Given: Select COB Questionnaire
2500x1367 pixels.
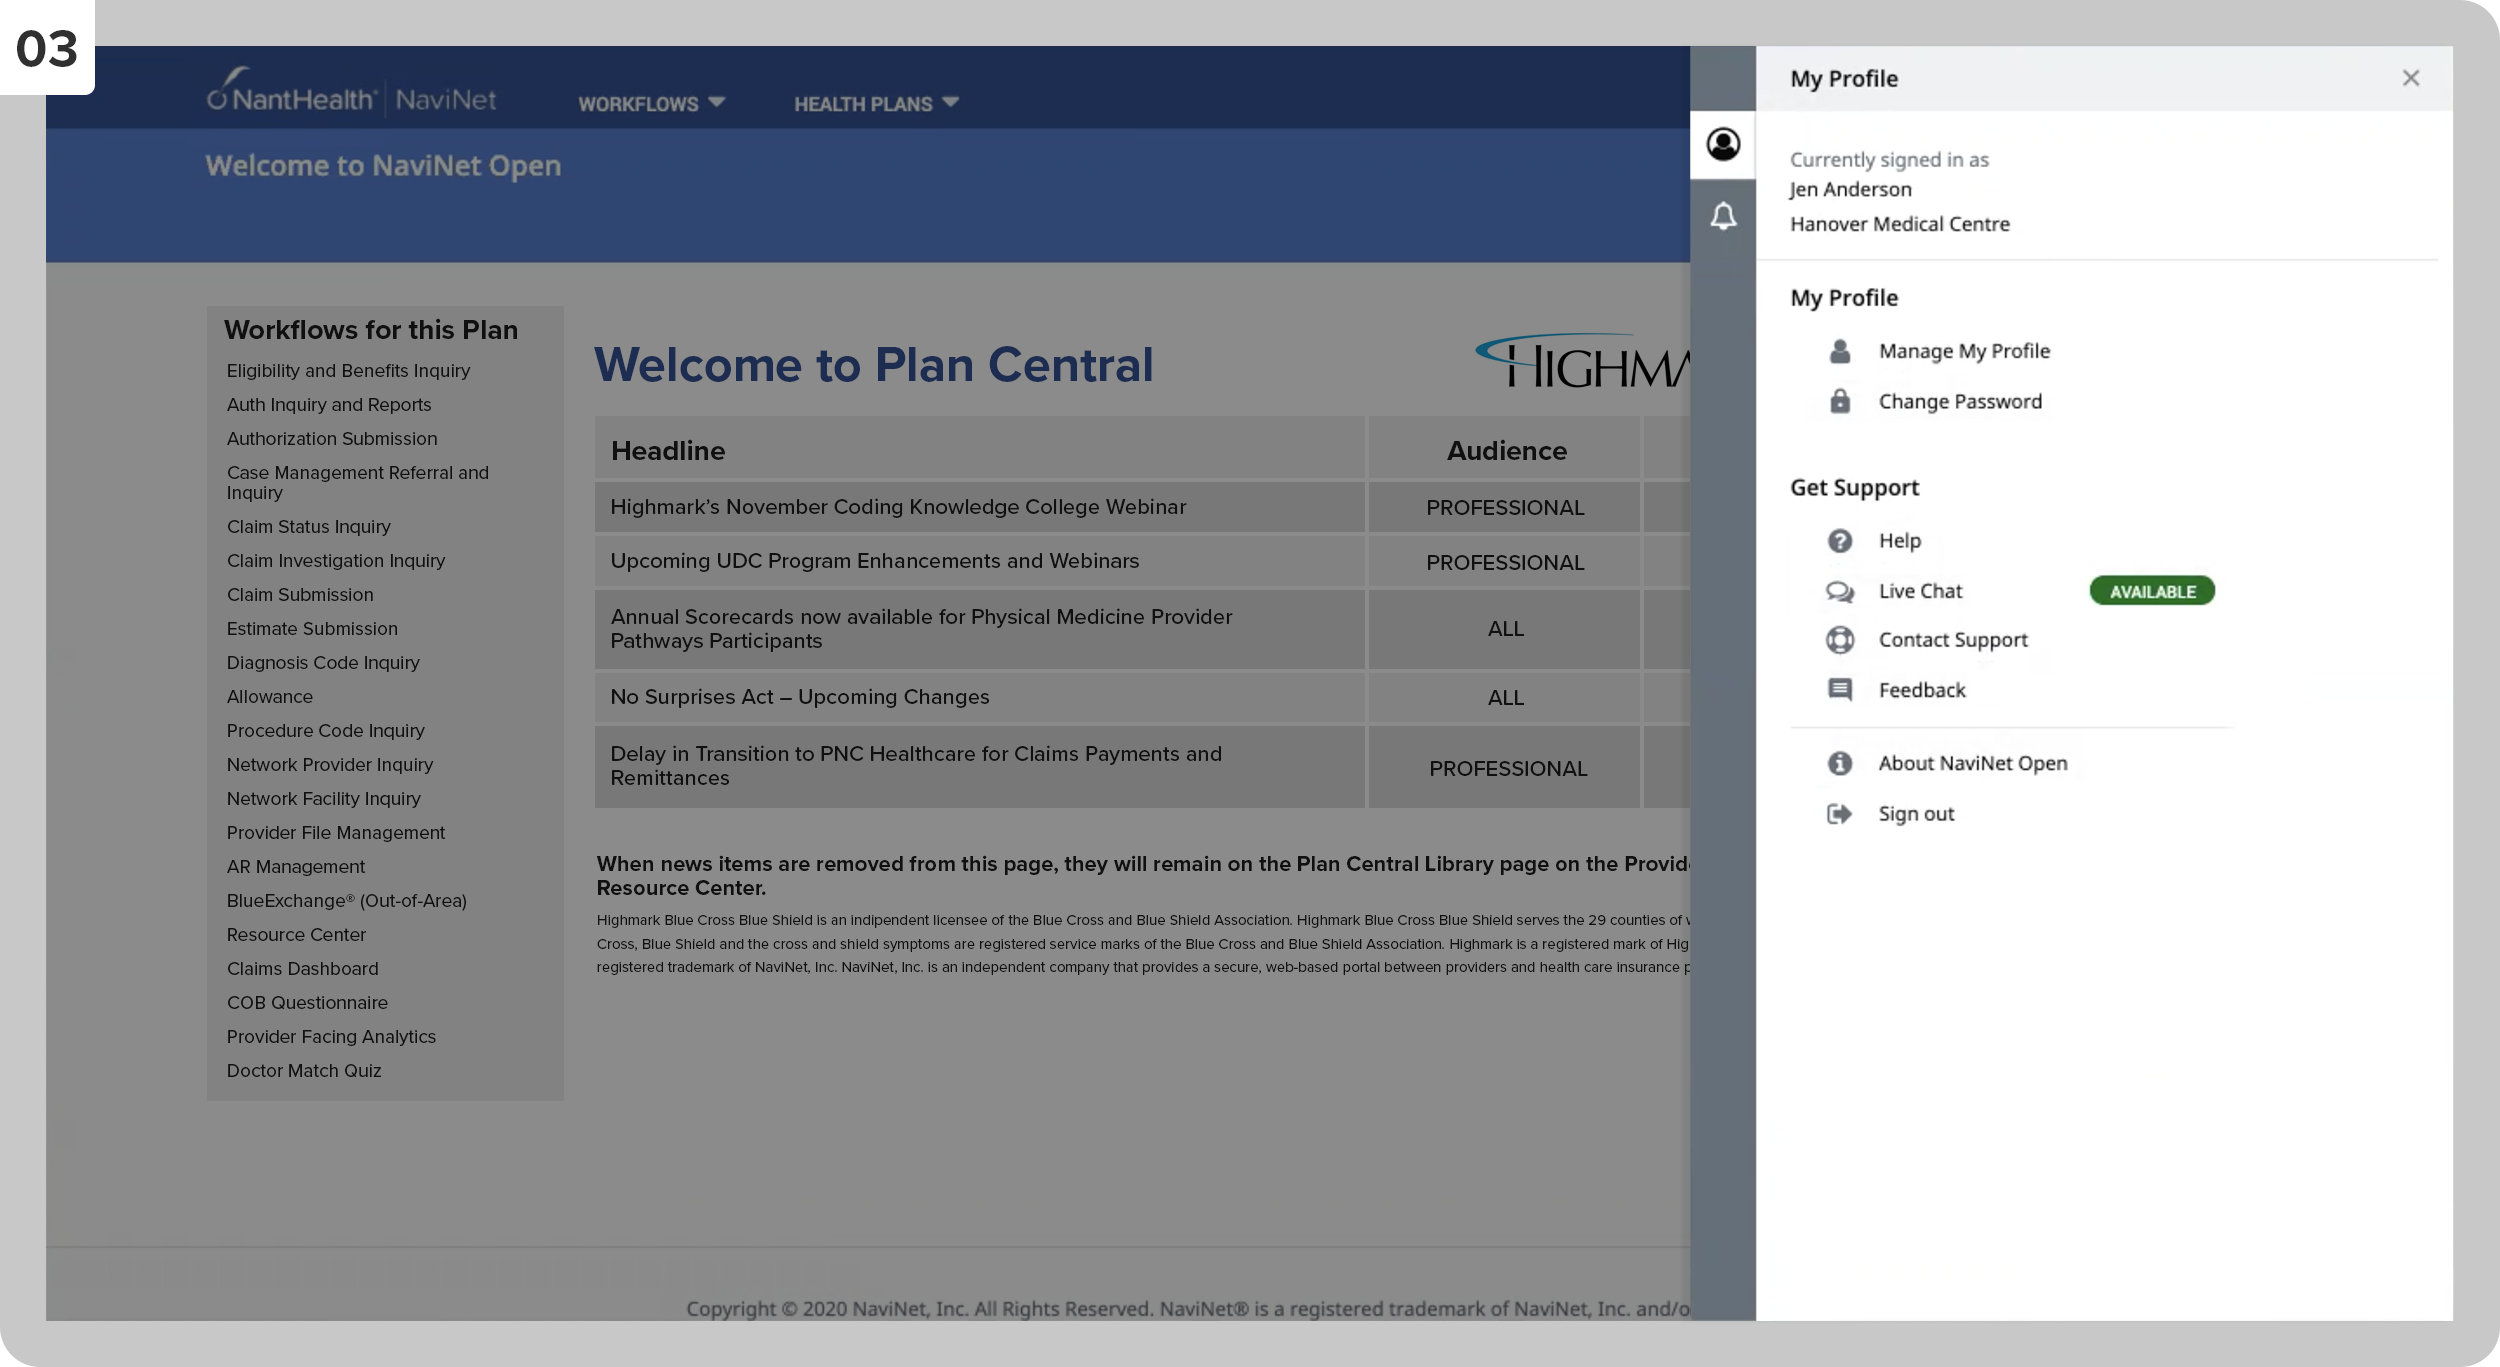Looking at the screenshot, I should click(x=307, y=1003).
